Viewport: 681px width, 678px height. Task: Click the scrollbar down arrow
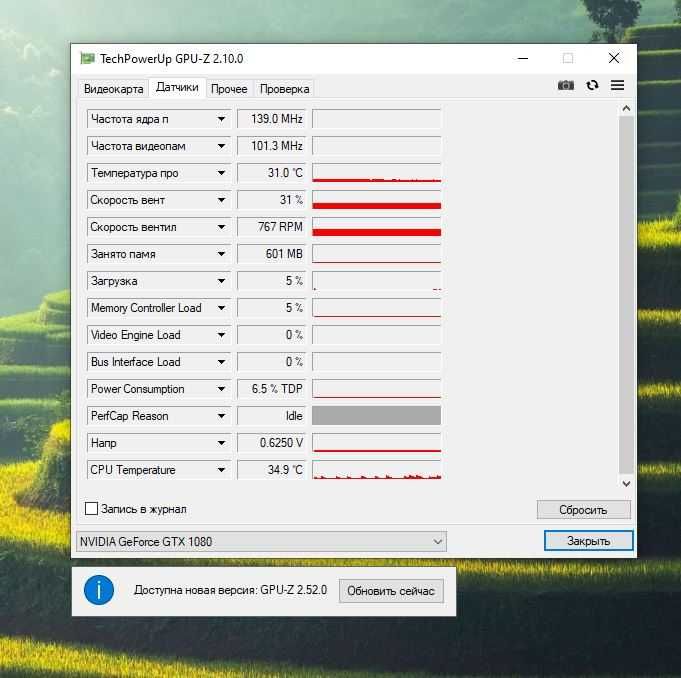[626, 483]
